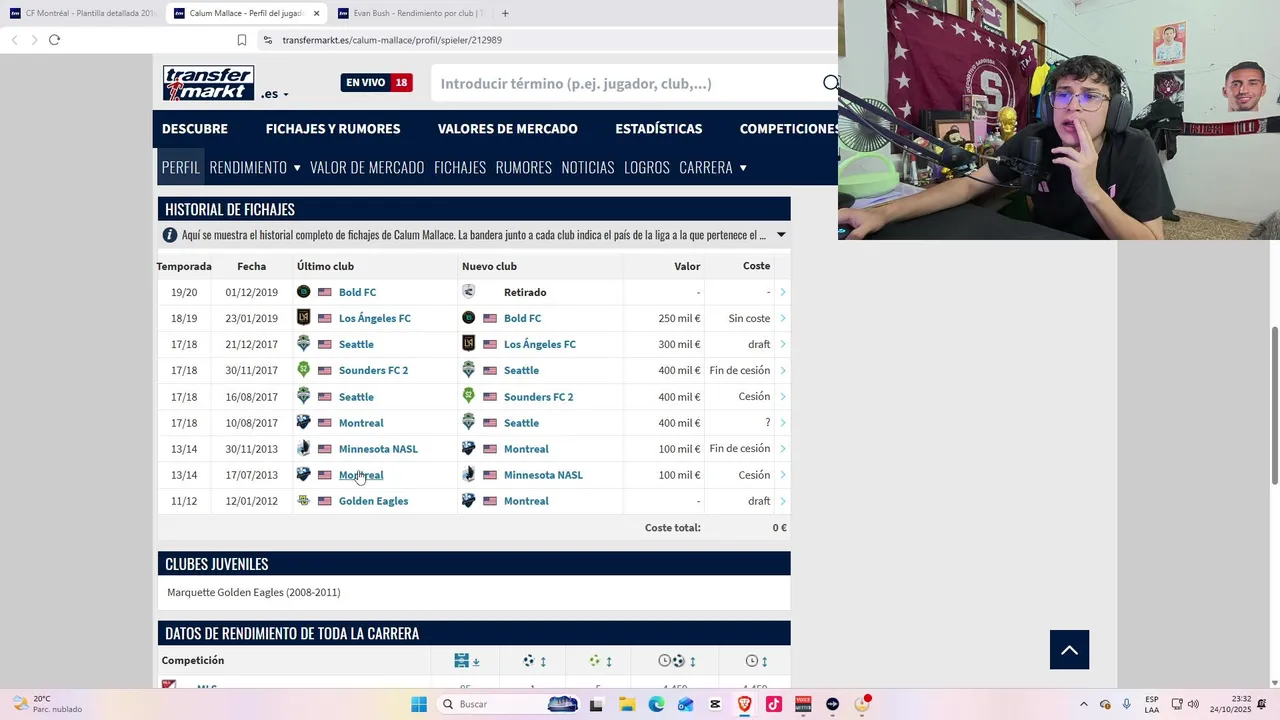
Task: Open the CapCut icon in the taskbar
Action: tap(715, 704)
